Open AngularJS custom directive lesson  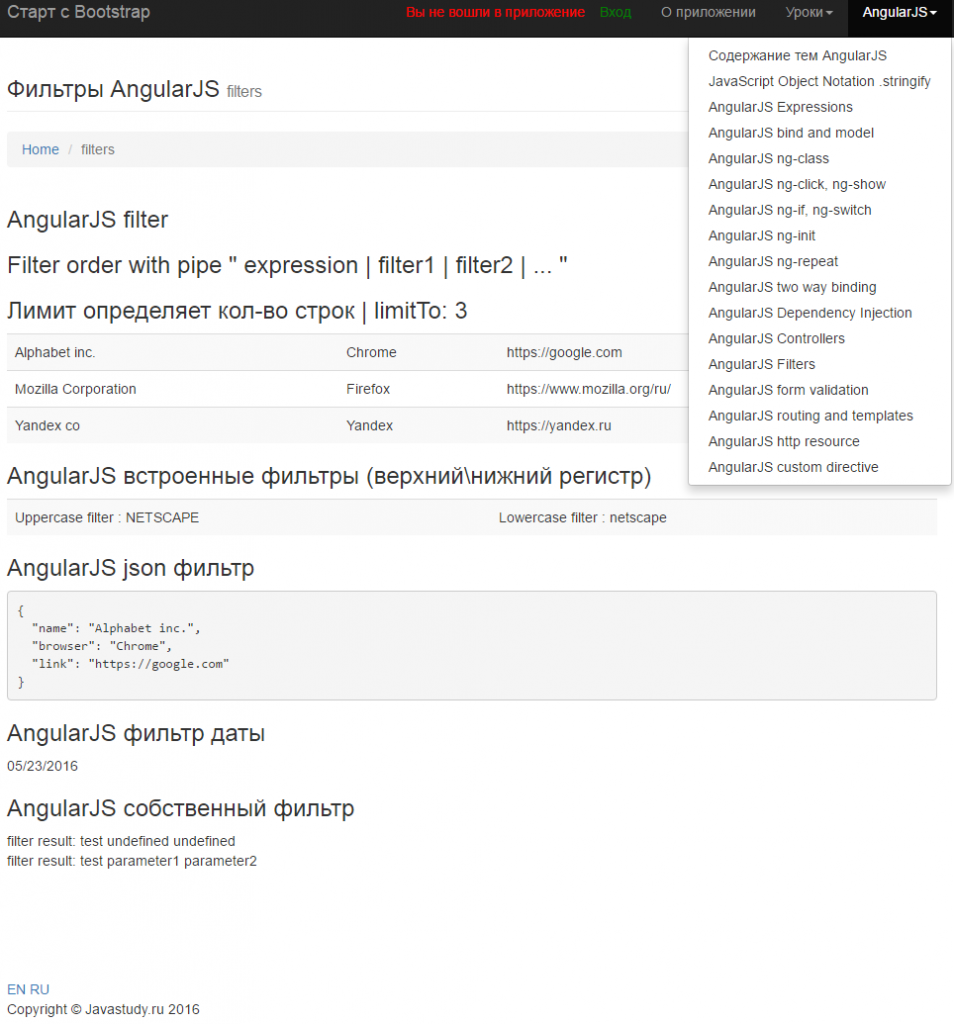point(792,467)
